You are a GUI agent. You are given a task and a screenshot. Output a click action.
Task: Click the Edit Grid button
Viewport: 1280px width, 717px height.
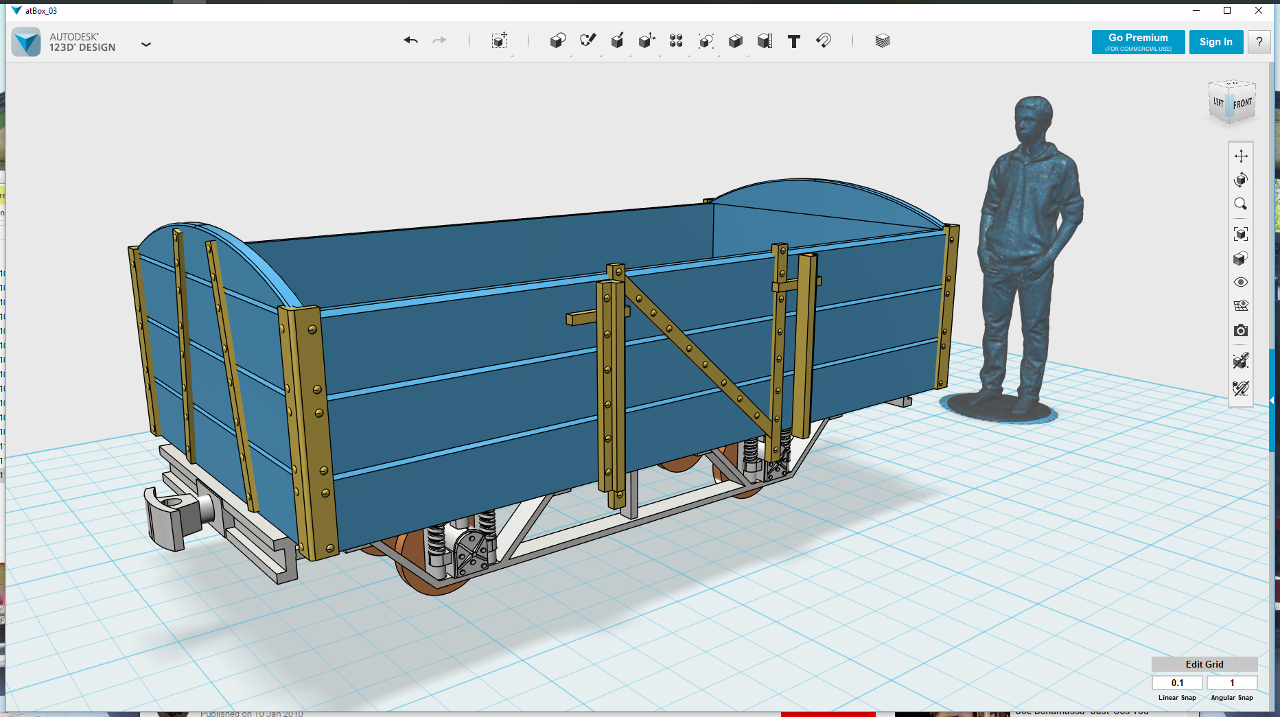1204,664
